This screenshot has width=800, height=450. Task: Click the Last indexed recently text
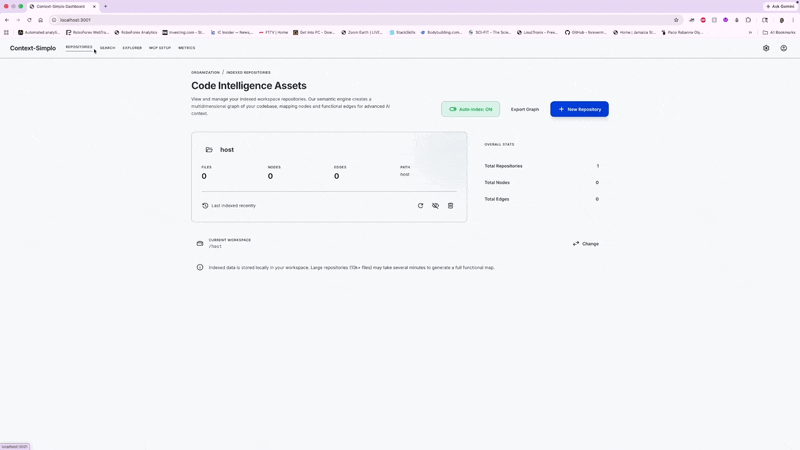[x=234, y=206]
